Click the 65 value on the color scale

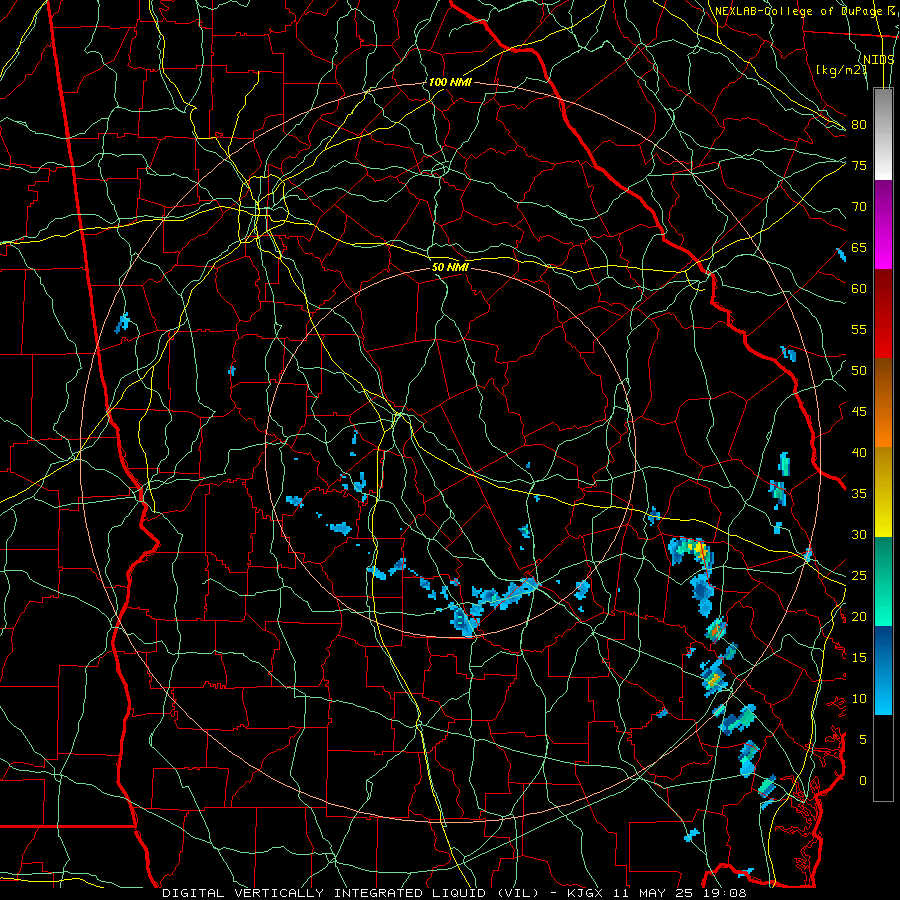859,247
